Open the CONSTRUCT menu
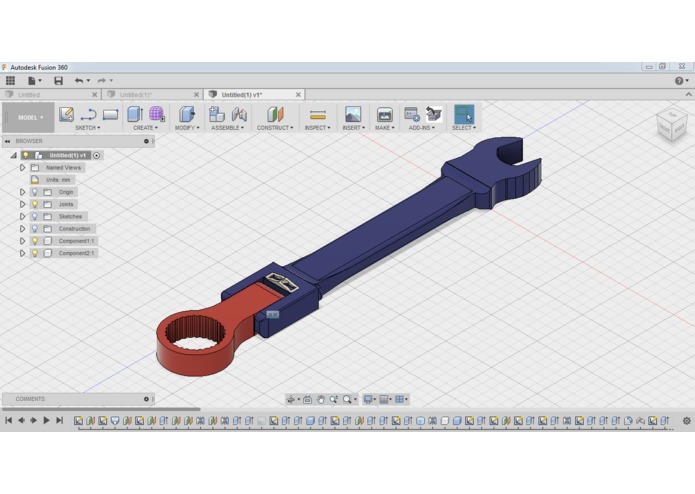 pyautogui.click(x=275, y=128)
